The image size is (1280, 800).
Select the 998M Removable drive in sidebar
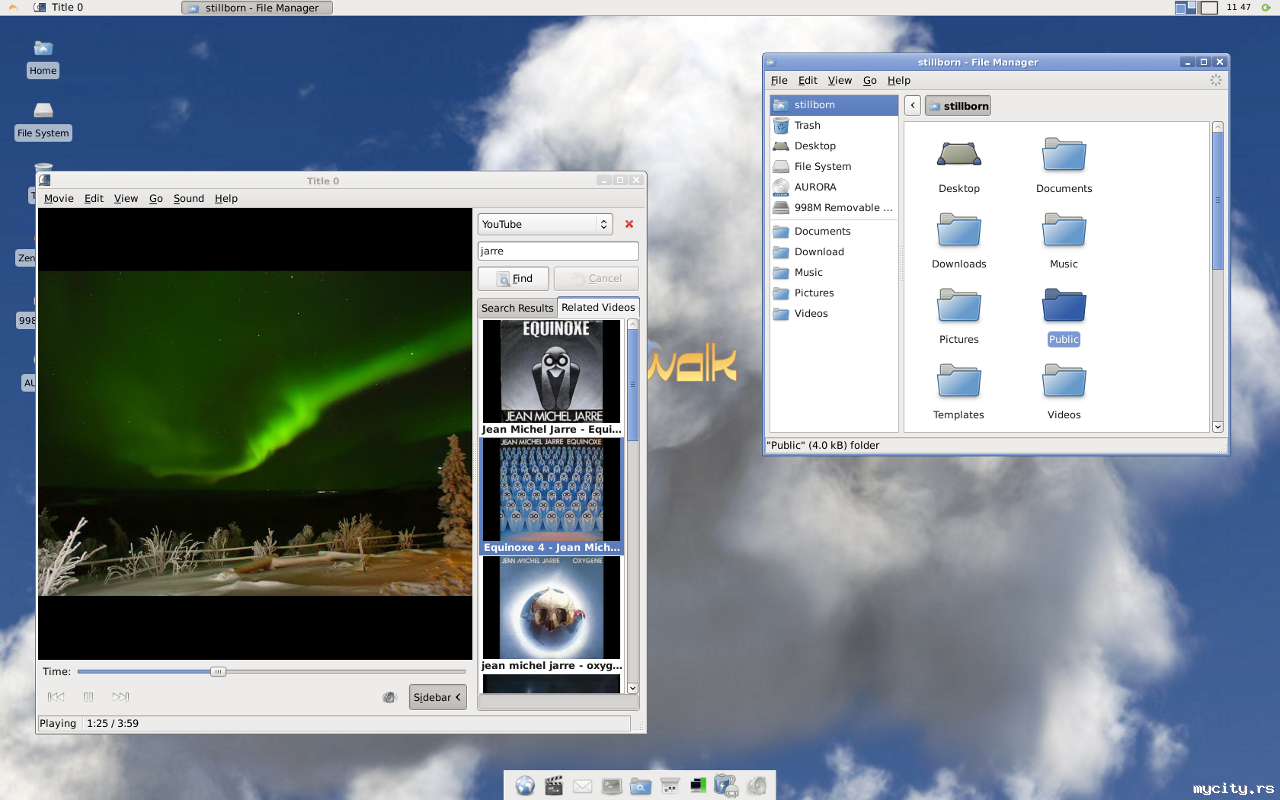coord(834,208)
